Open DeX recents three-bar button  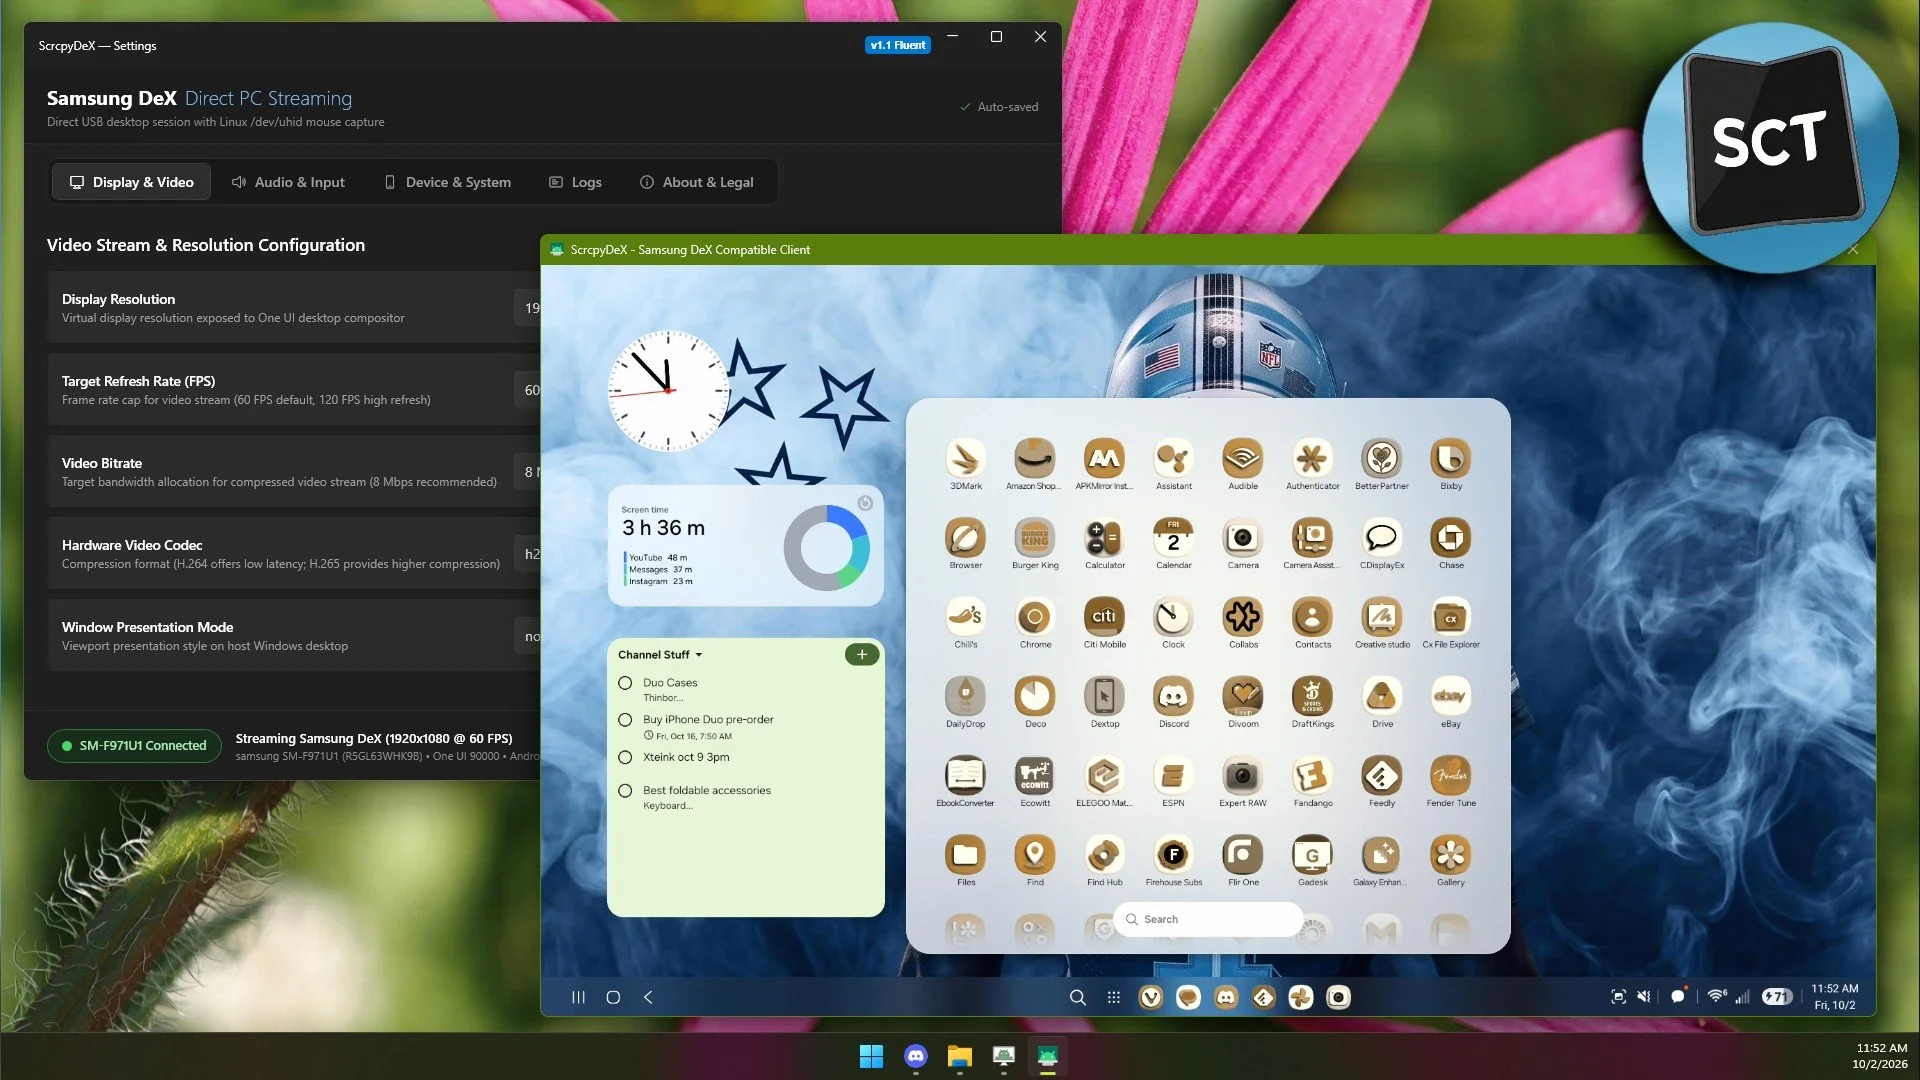click(578, 997)
